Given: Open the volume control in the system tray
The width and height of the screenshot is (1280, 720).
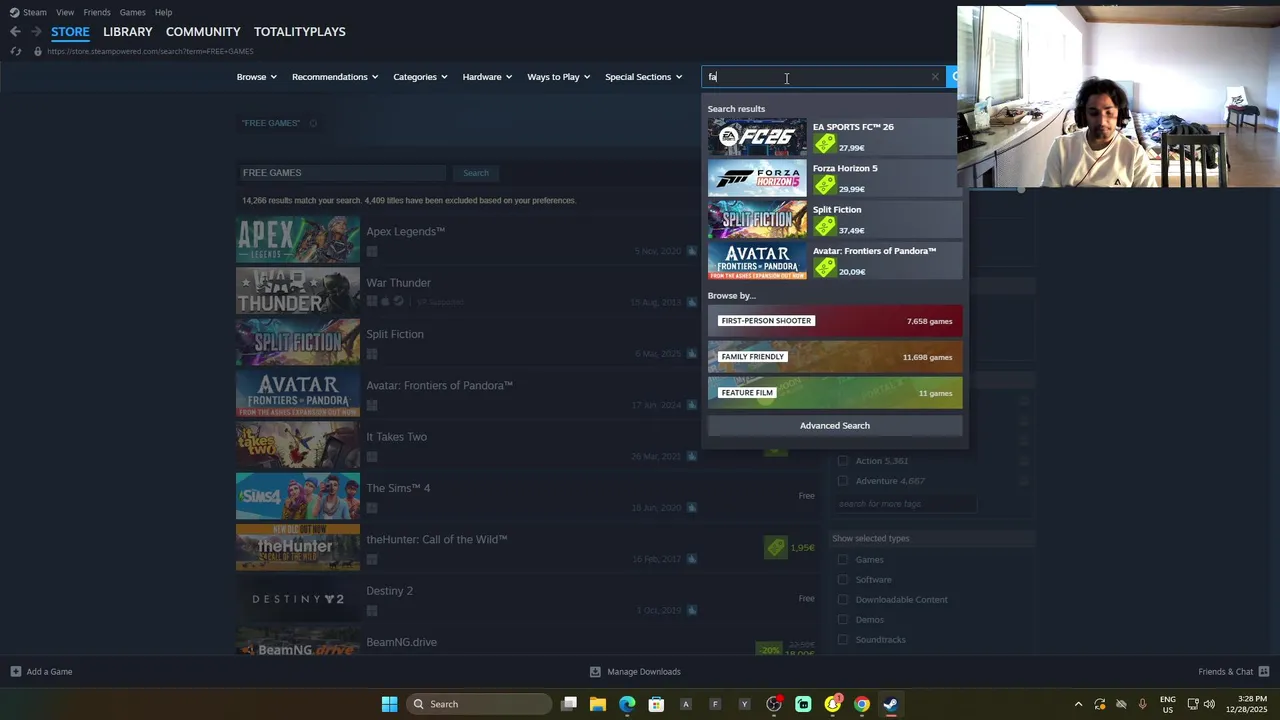Looking at the screenshot, I should pyautogui.click(x=1209, y=704).
